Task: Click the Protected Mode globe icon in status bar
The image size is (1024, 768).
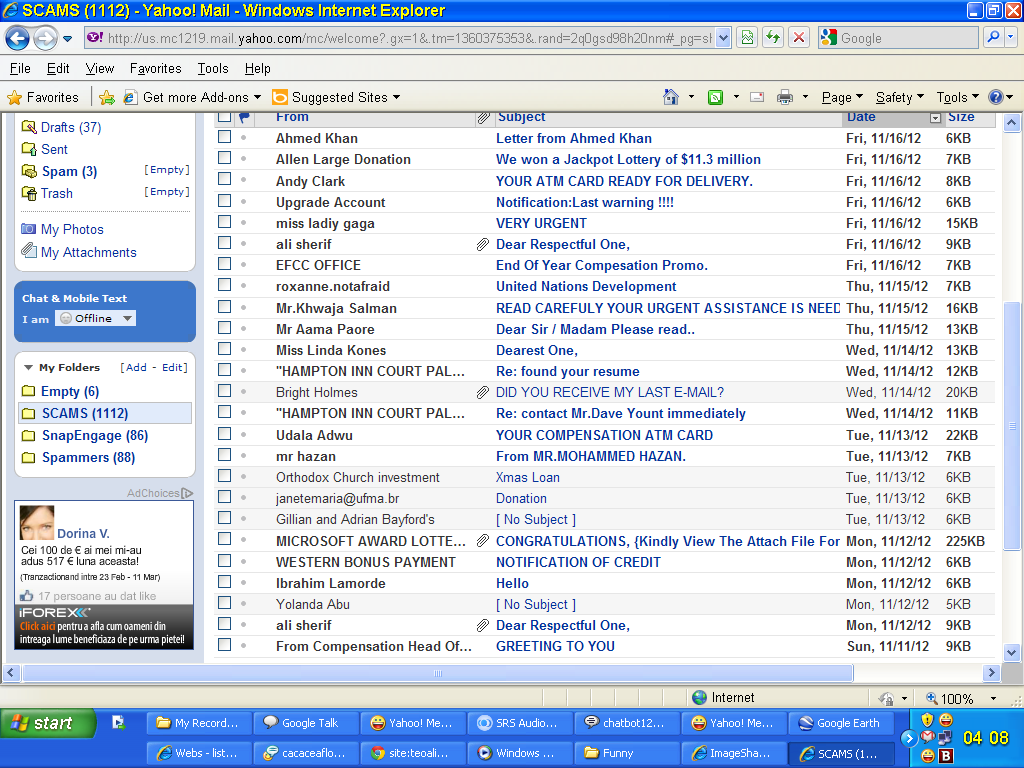Action: [x=699, y=697]
